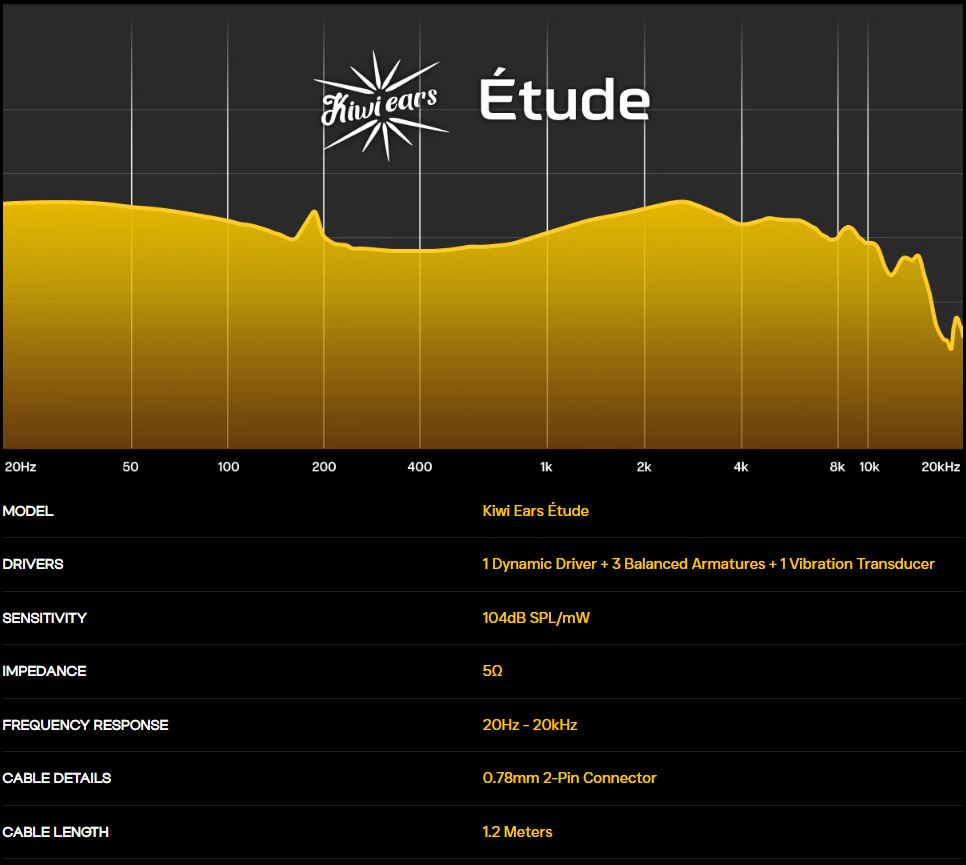Click the SENSITIVITY row label
966x865 pixels.
(44, 618)
